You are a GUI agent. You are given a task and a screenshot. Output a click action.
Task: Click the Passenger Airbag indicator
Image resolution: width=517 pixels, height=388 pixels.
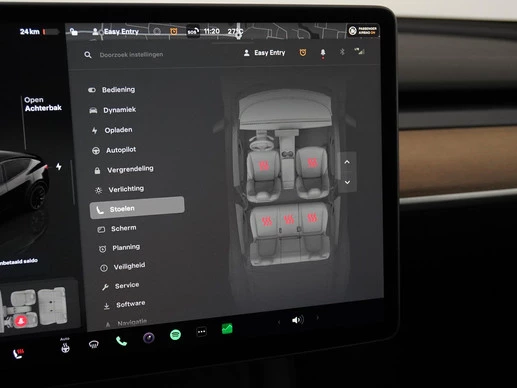(x=363, y=31)
